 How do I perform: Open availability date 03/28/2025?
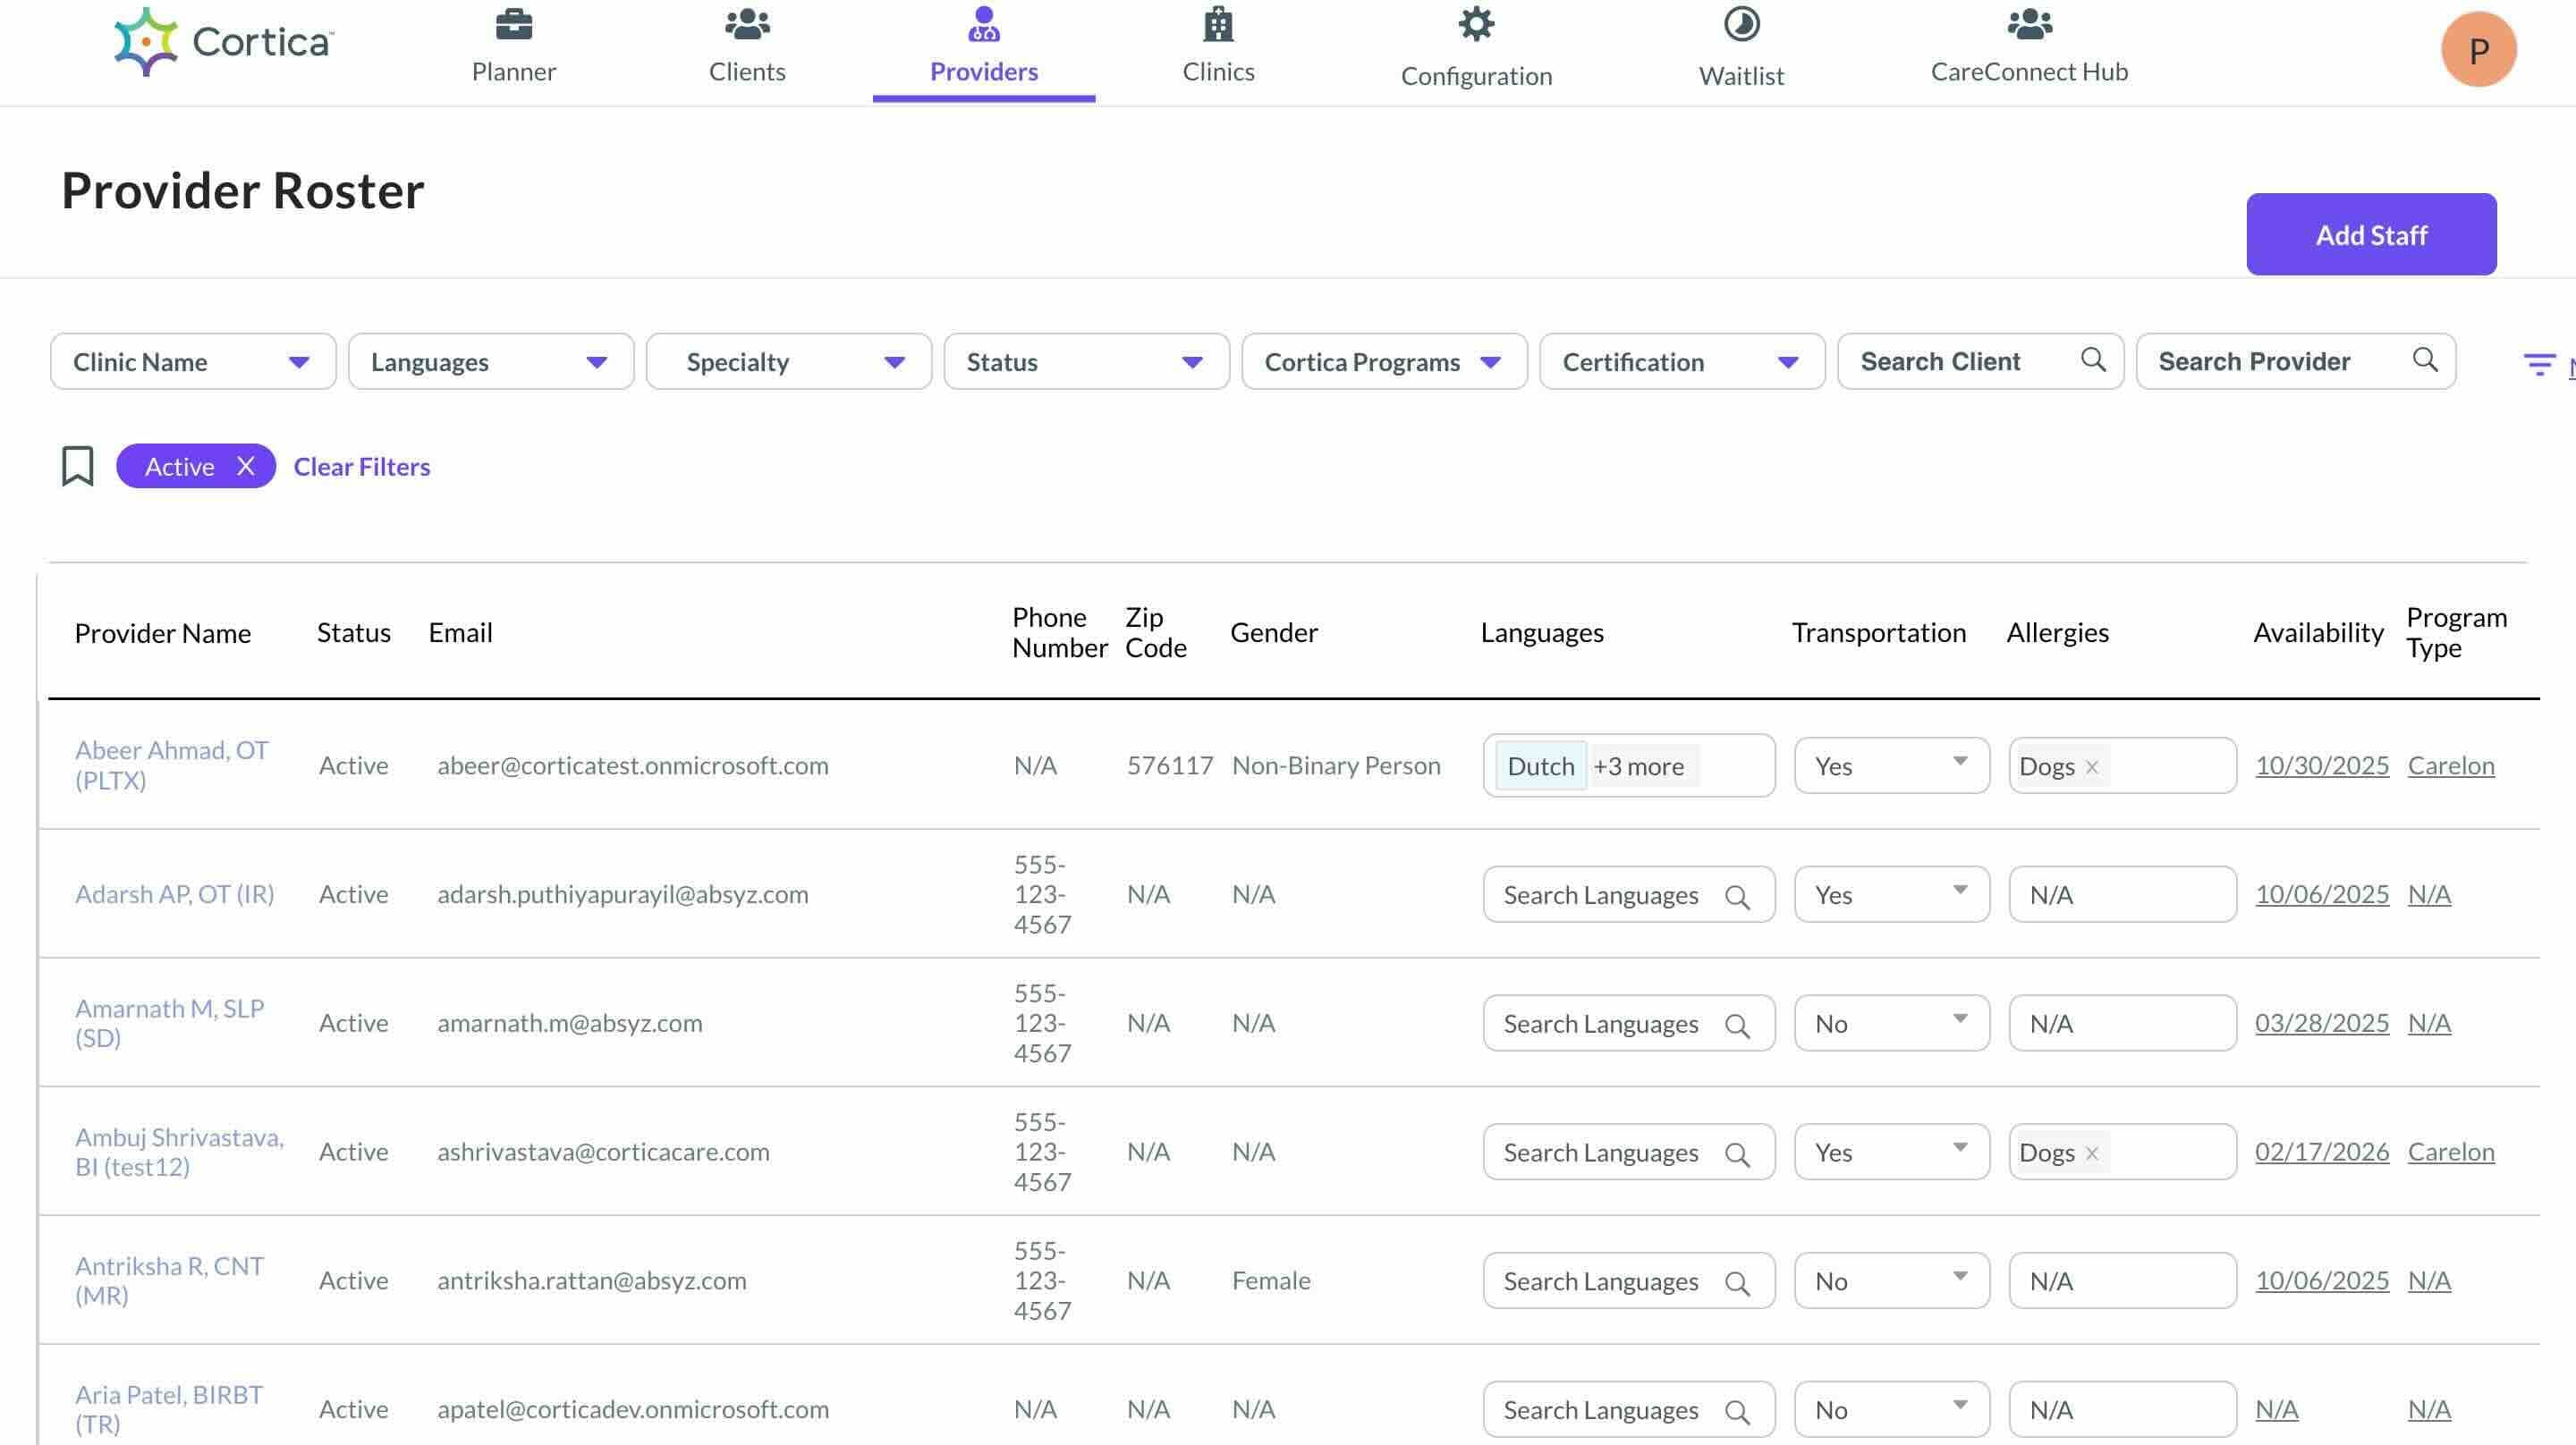click(x=2322, y=1023)
